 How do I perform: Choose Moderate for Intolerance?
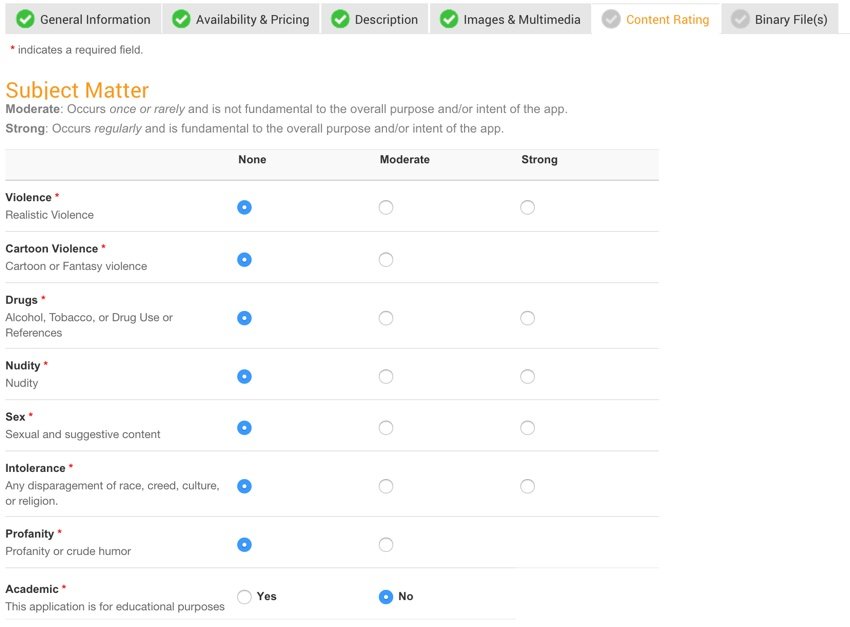[386, 486]
